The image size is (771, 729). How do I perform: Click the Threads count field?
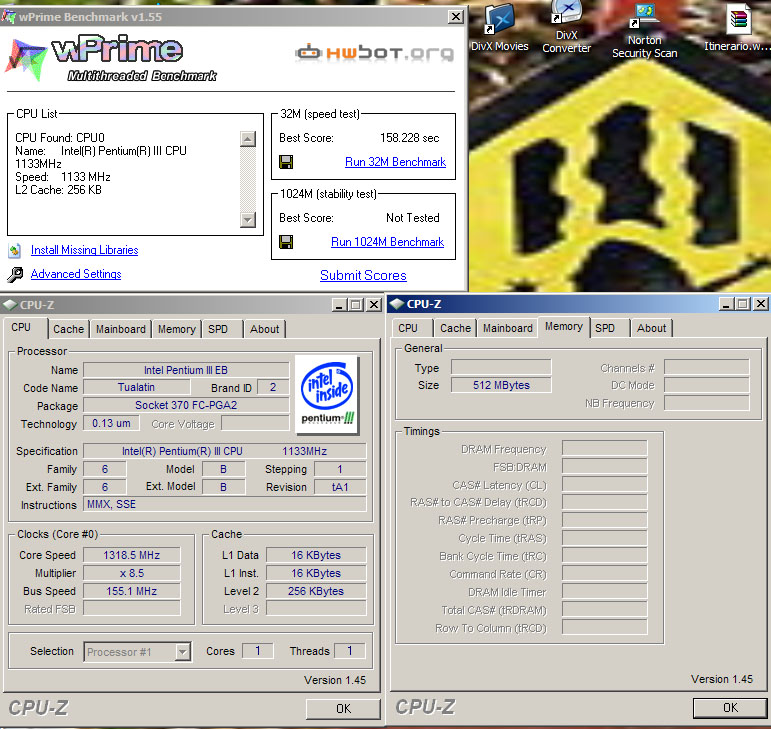point(350,651)
